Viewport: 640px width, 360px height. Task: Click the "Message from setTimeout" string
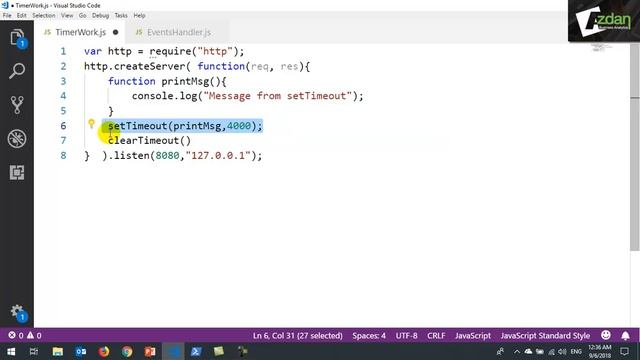278,96
